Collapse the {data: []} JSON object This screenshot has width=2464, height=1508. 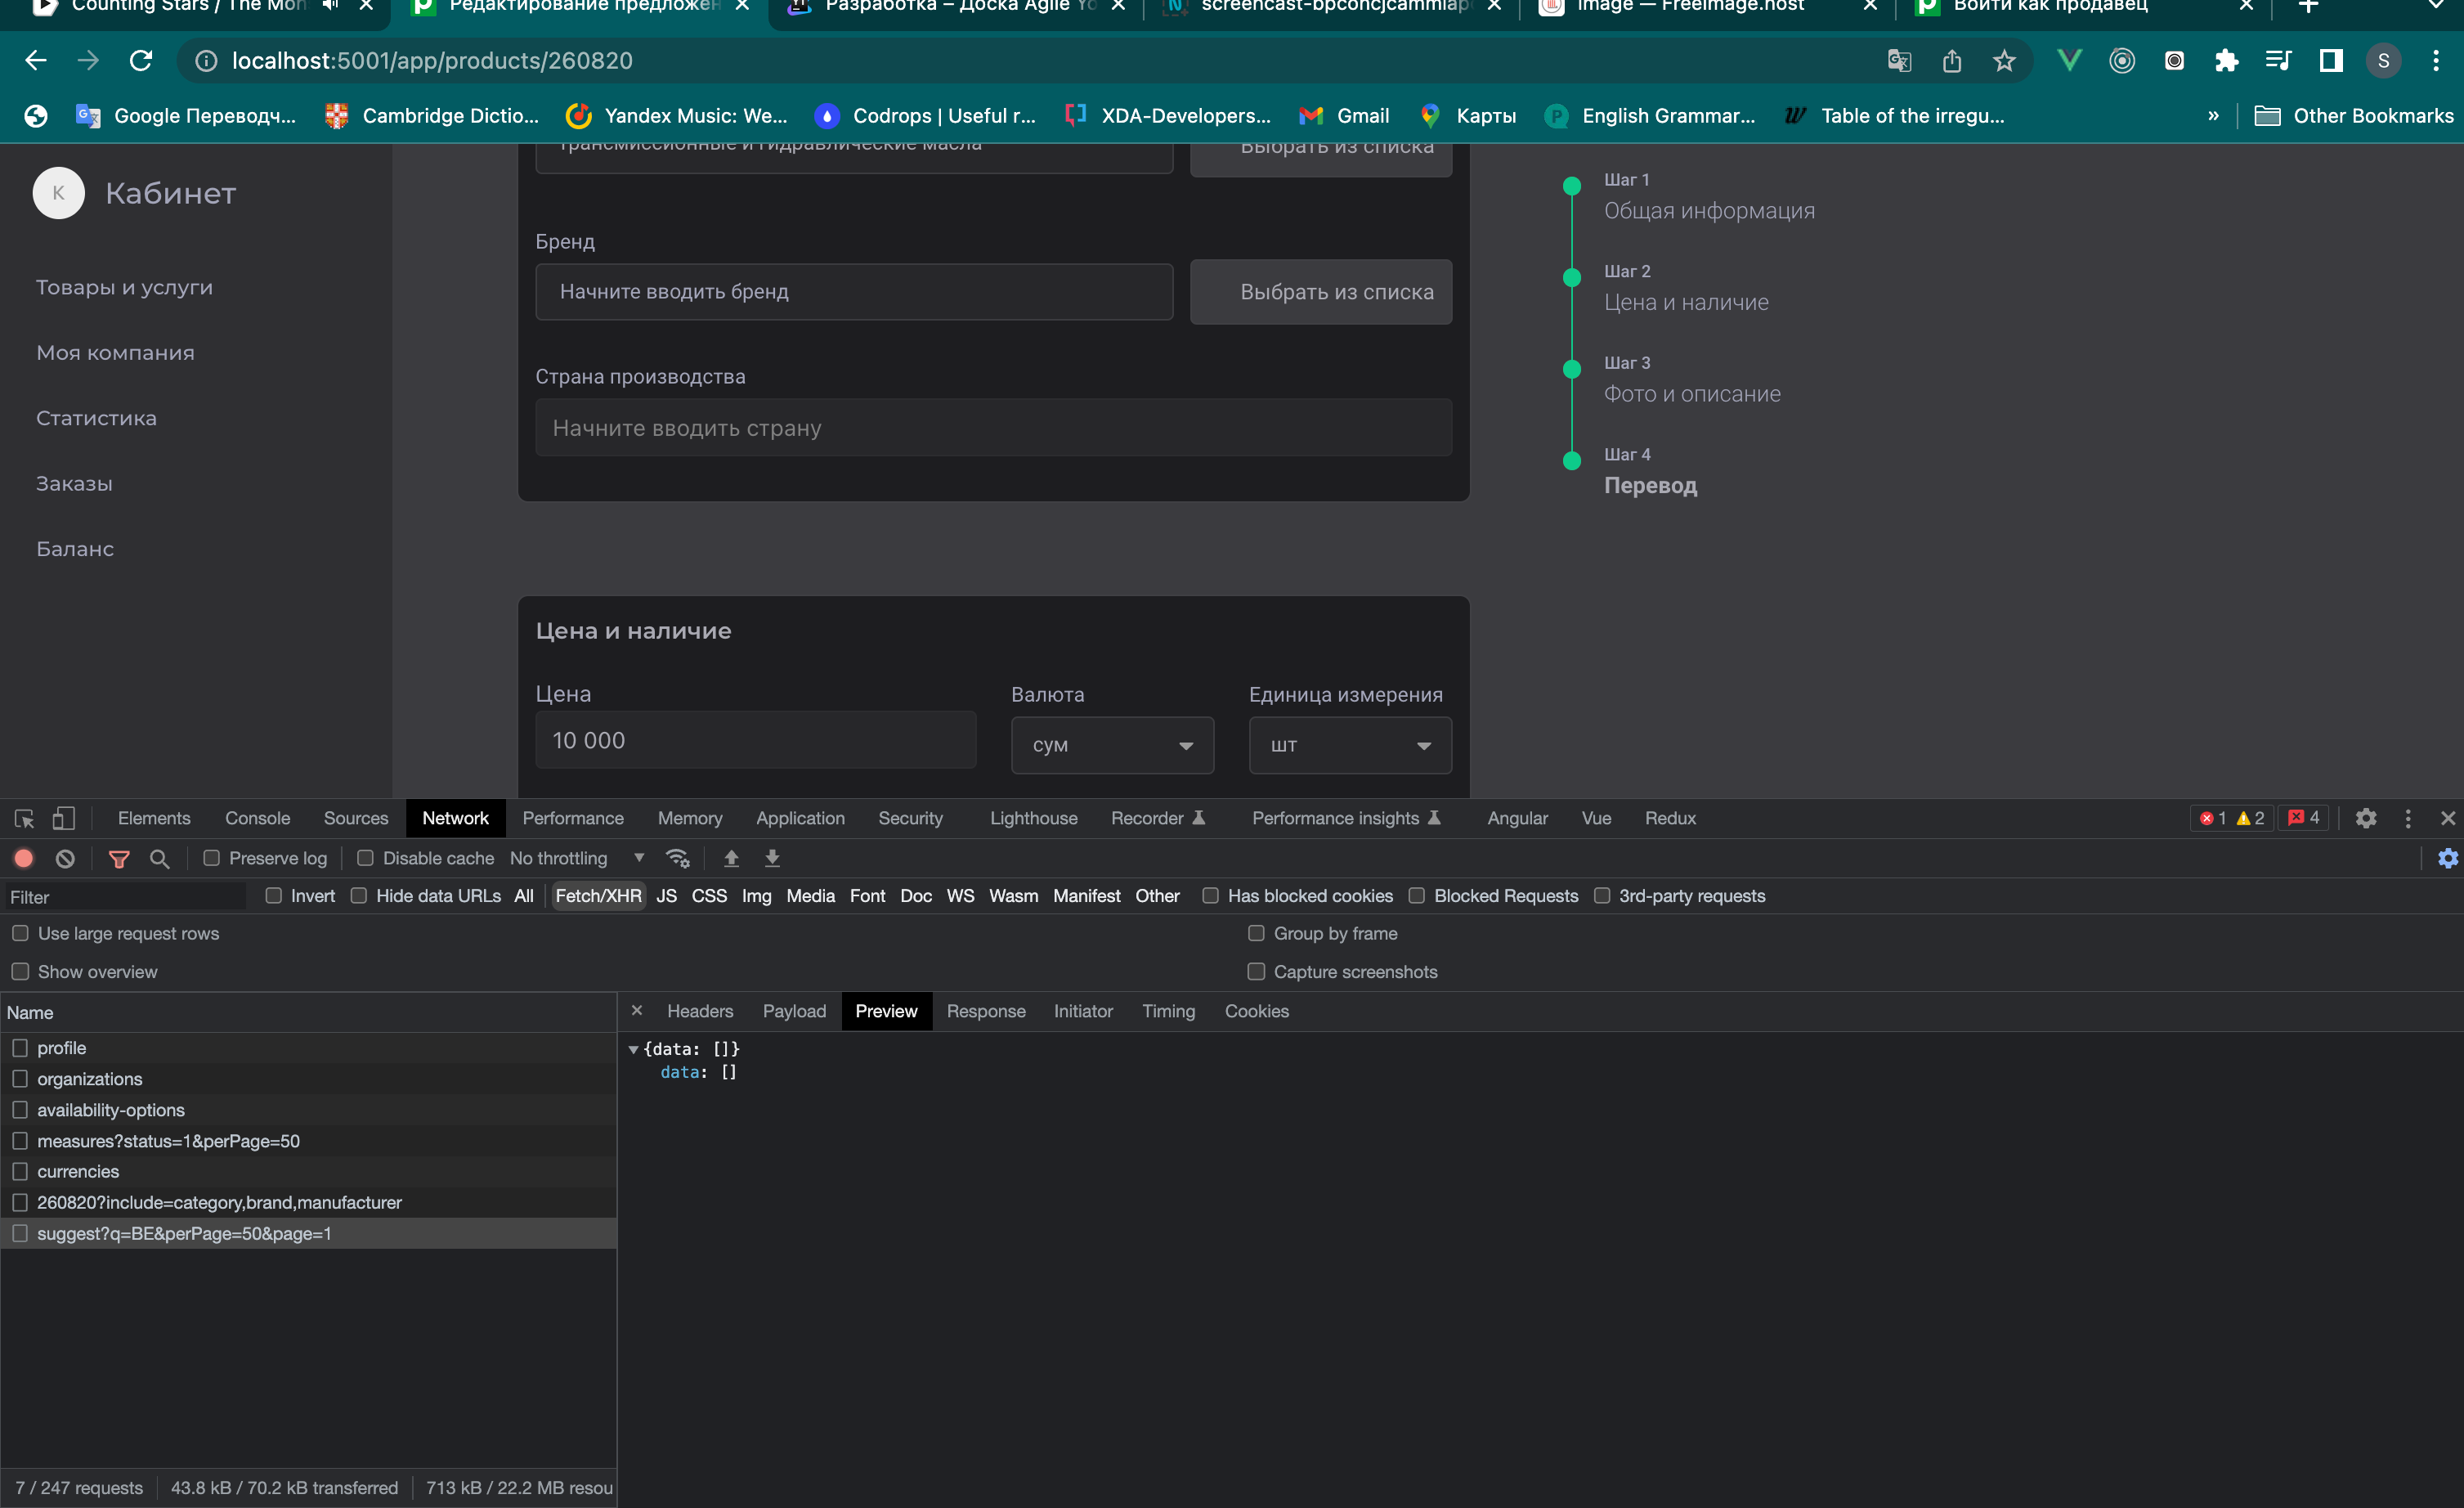(x=633, y=1049)
